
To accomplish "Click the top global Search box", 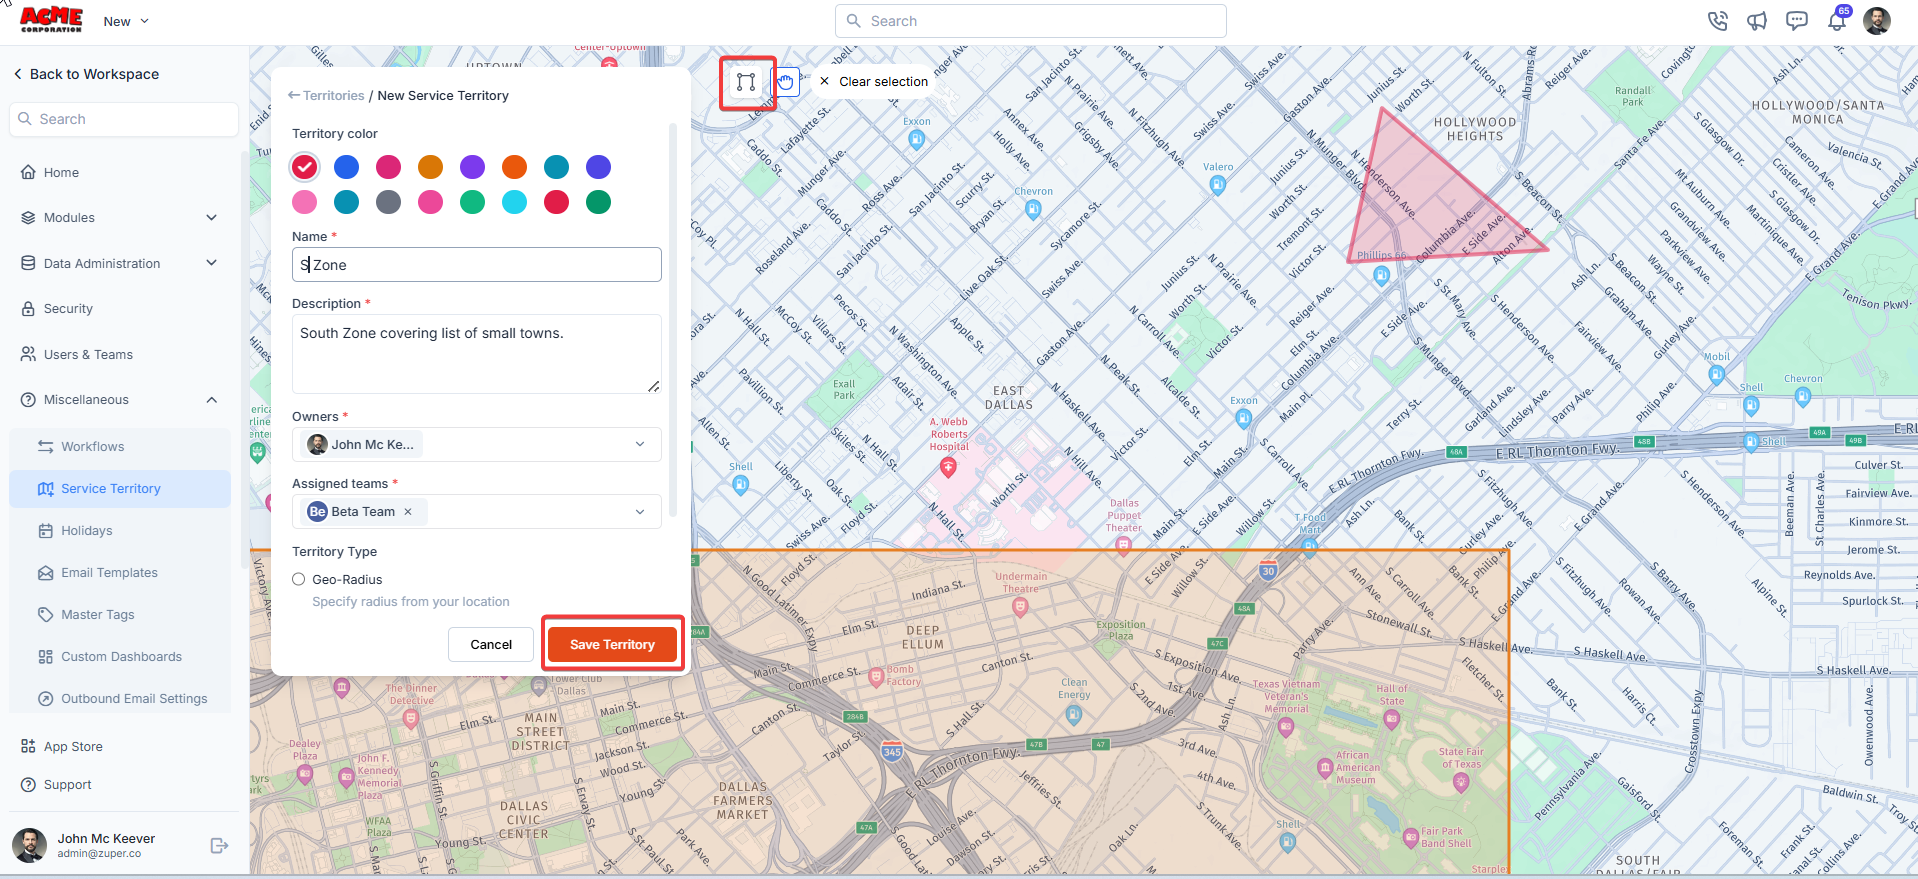I will (x=1031, y=21).
